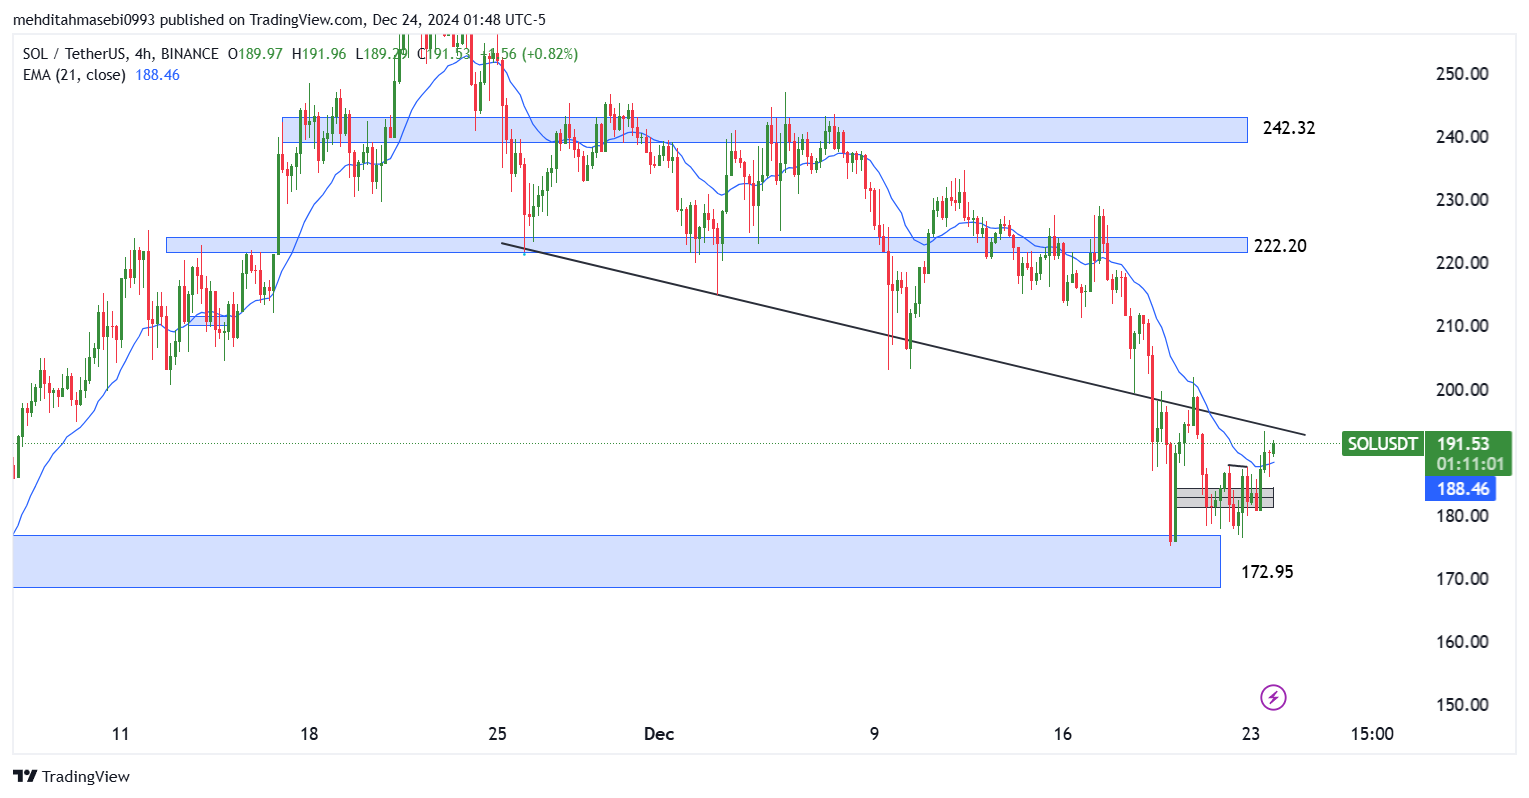Select the 242.32 blue resistance zone rectangle
Image resolution: width=1529 pixels, height=798 pixels.
pos(765,130)
